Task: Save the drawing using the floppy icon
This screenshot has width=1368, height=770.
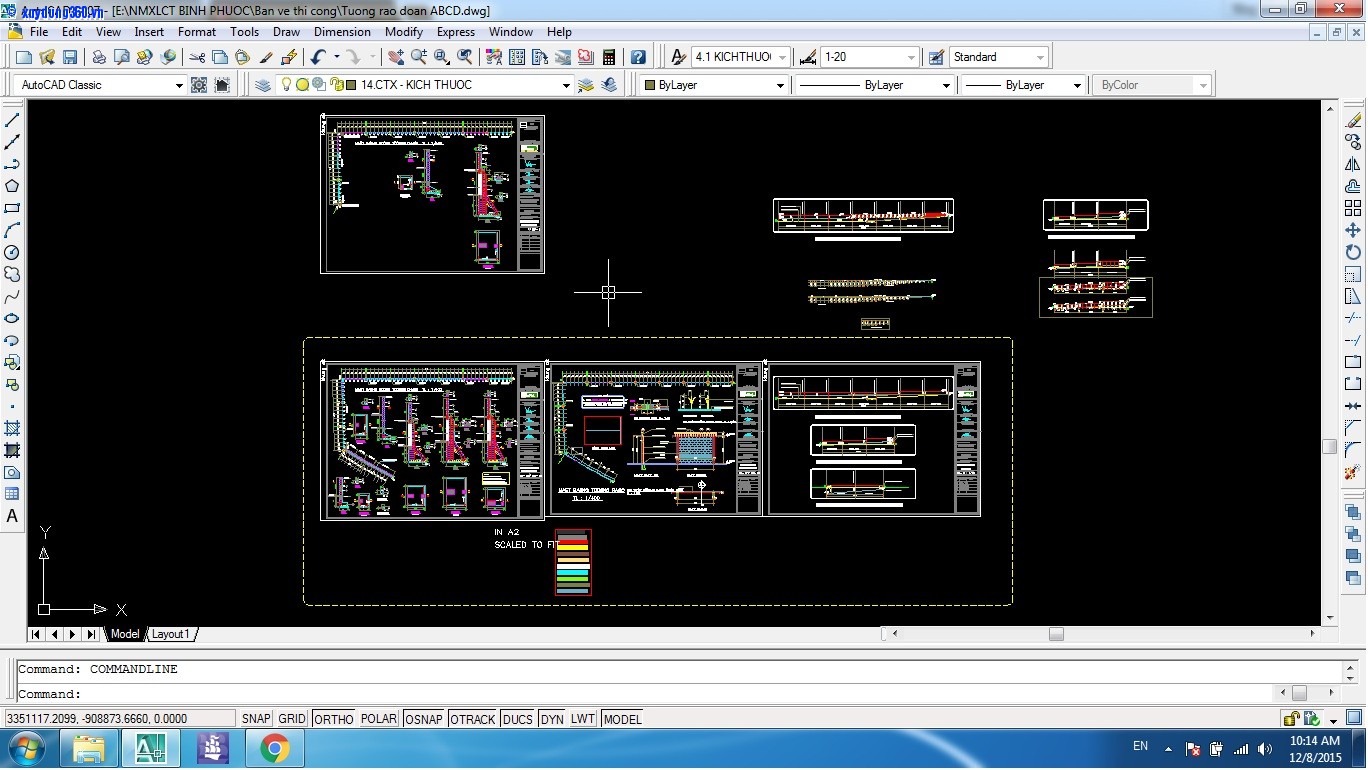Action: pyautogui.click(x=71, y=57)
